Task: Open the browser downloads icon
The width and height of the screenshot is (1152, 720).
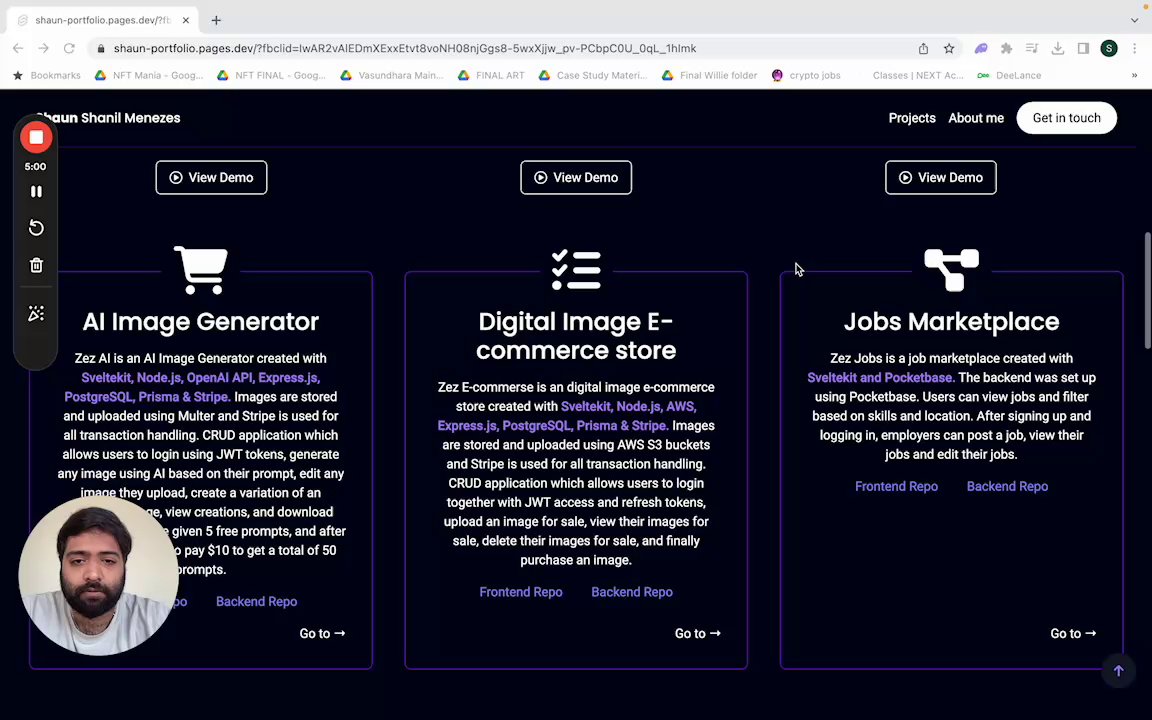Action: tap(1058, 48)
